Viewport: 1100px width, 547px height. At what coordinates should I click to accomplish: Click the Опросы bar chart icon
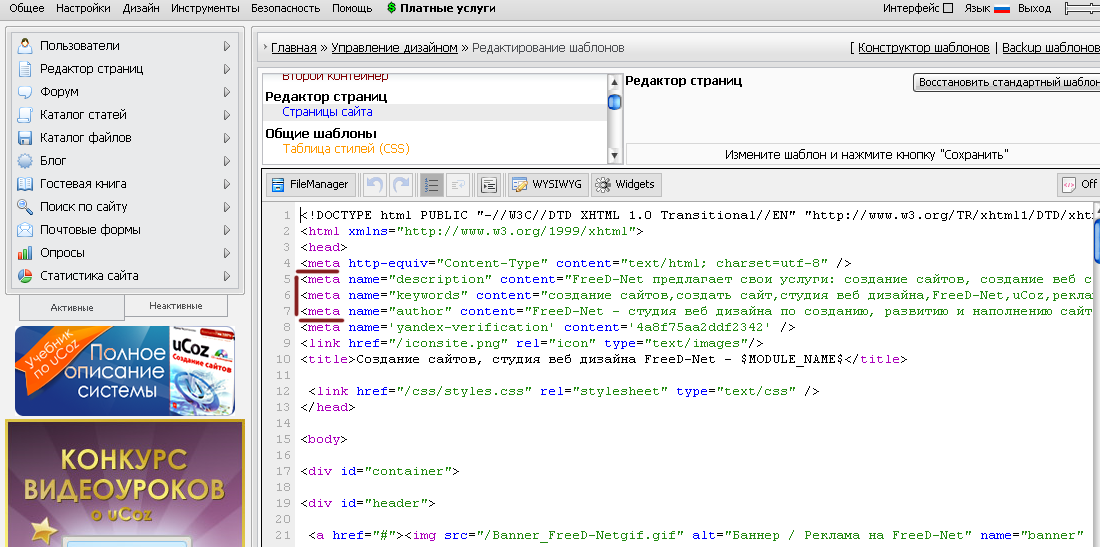tap(25, 253)
